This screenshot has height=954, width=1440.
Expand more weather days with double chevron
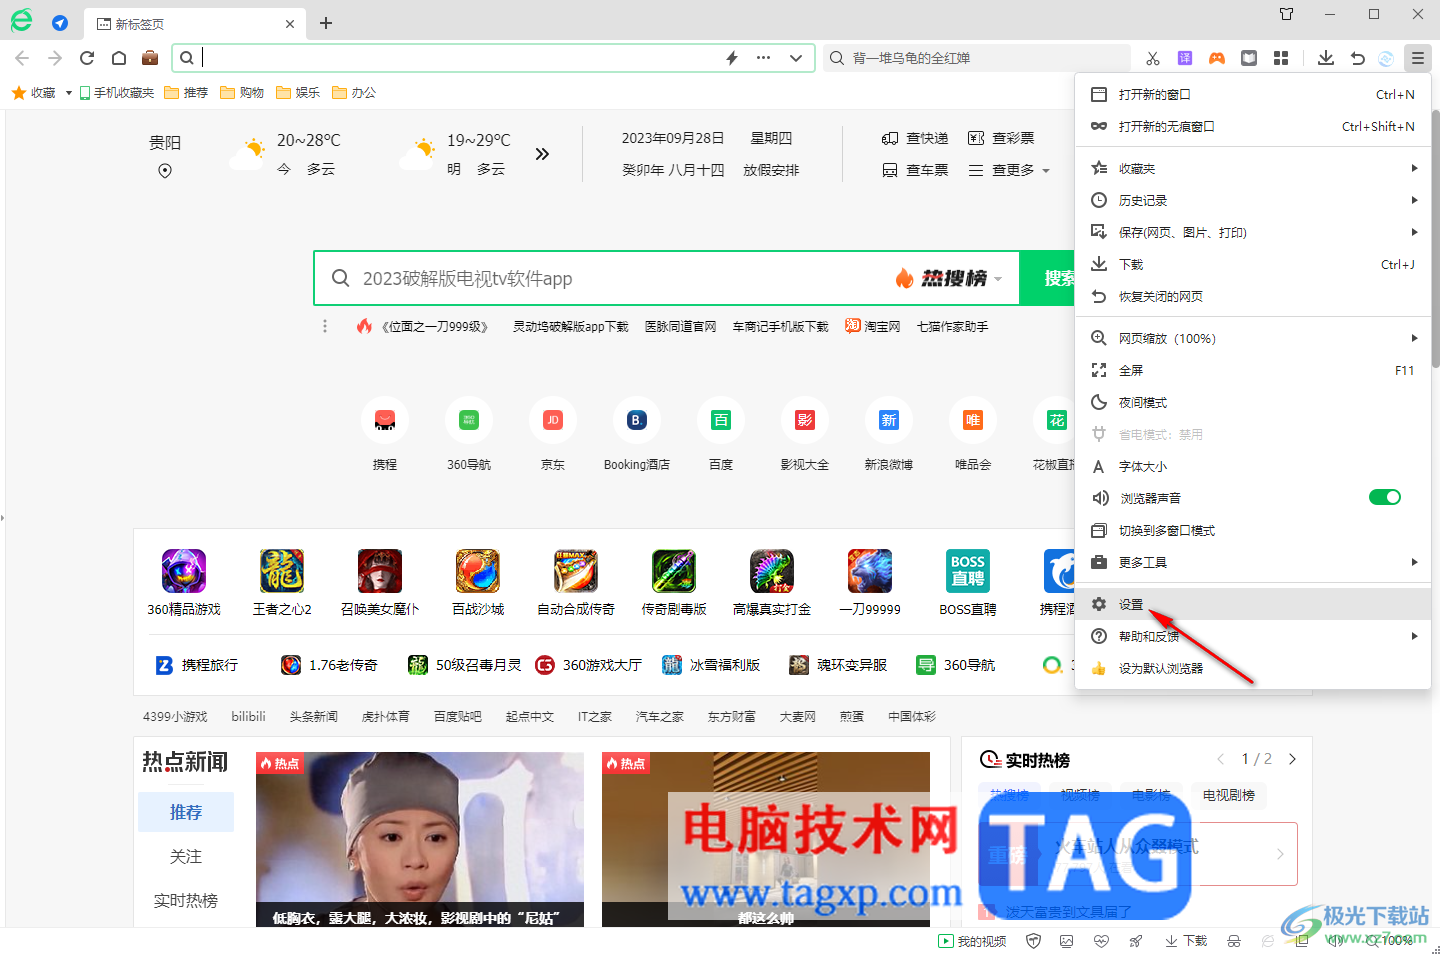click(x=542, y=154)
